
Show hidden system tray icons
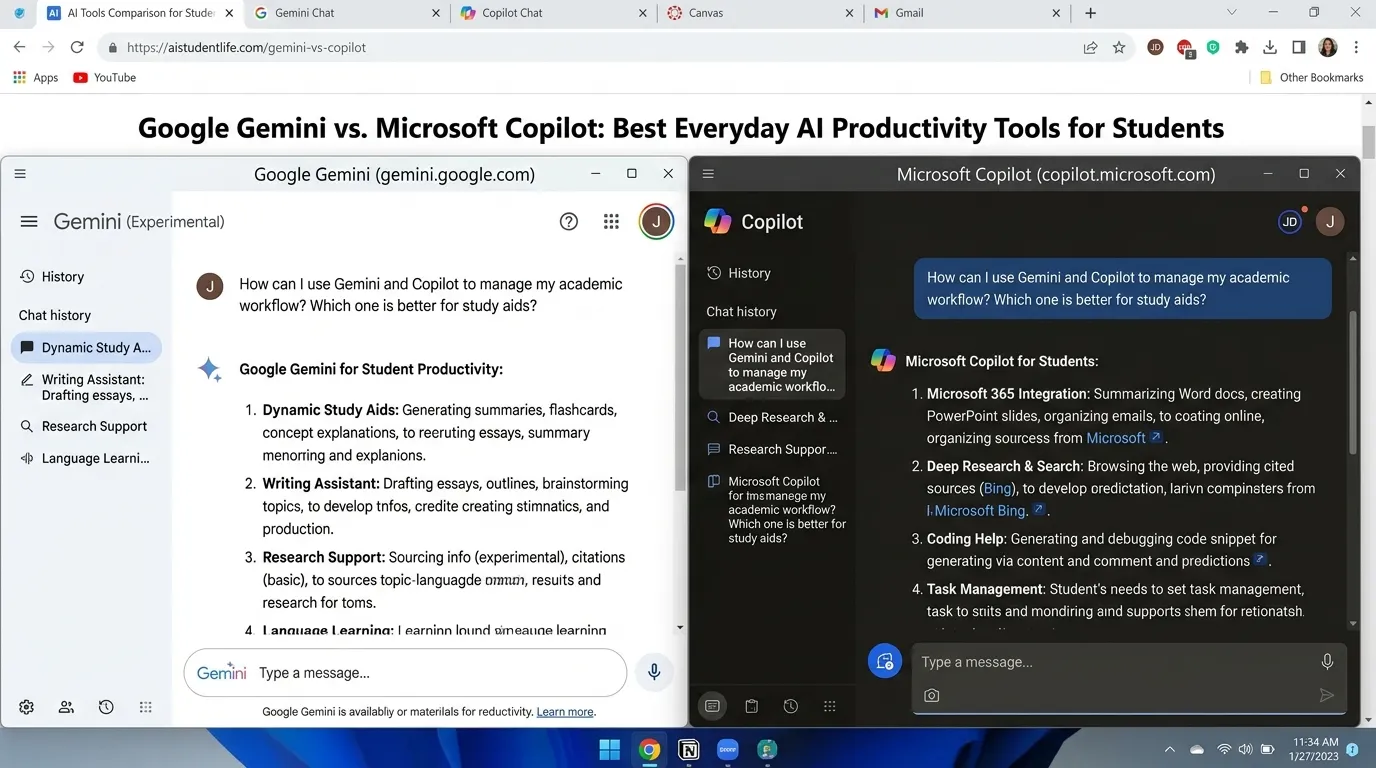pyautogui.click(x=1170, y=749)
